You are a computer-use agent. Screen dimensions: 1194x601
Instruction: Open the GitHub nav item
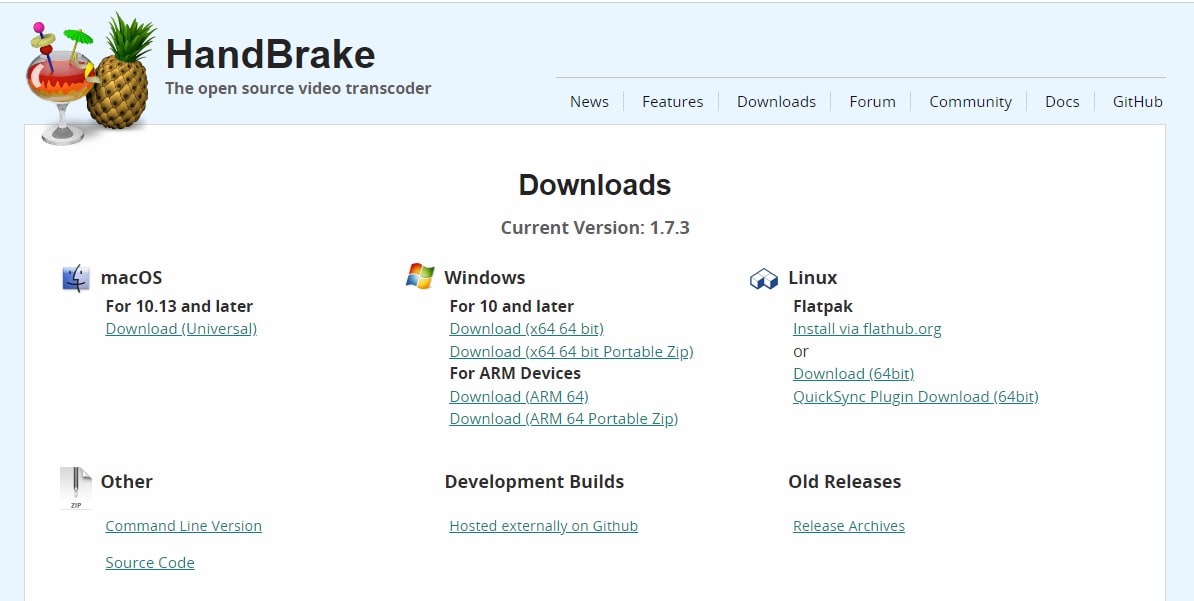(1138, 101)
